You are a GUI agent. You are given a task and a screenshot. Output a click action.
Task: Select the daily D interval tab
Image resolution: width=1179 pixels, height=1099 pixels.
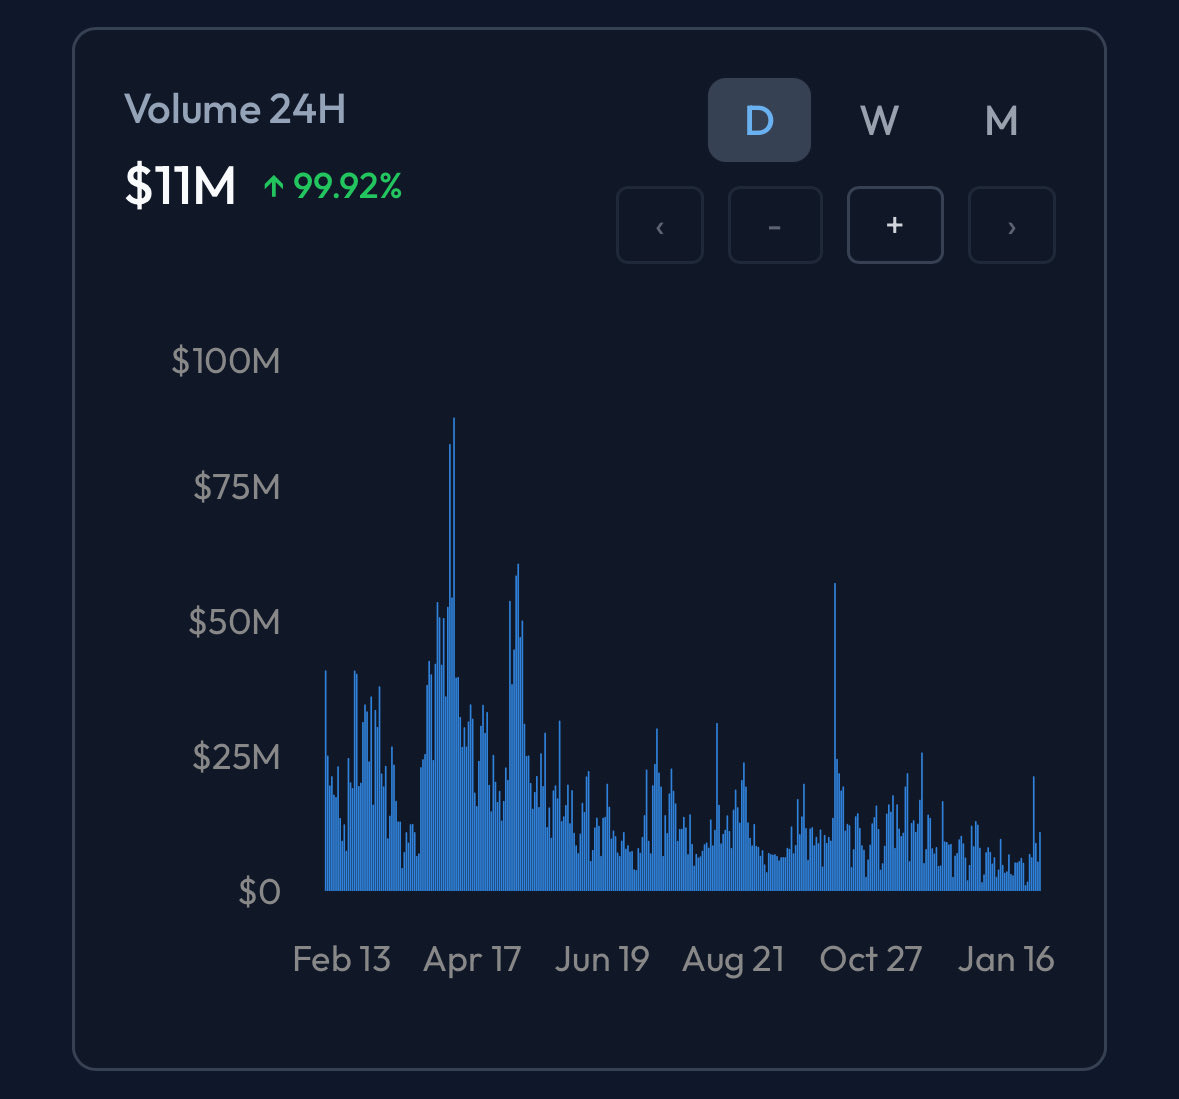[x=759, y=120]
